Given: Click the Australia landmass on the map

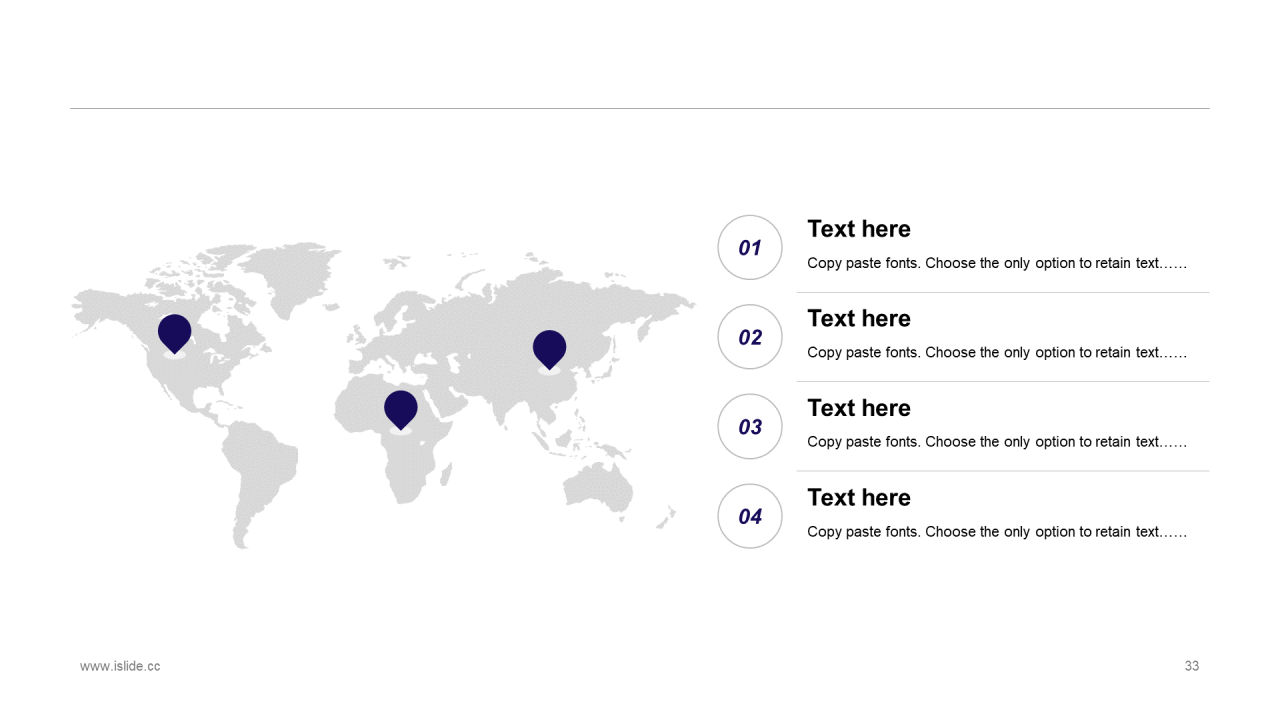Looking at the screenshot, I should pyautogui.click(x=598, y=490).
